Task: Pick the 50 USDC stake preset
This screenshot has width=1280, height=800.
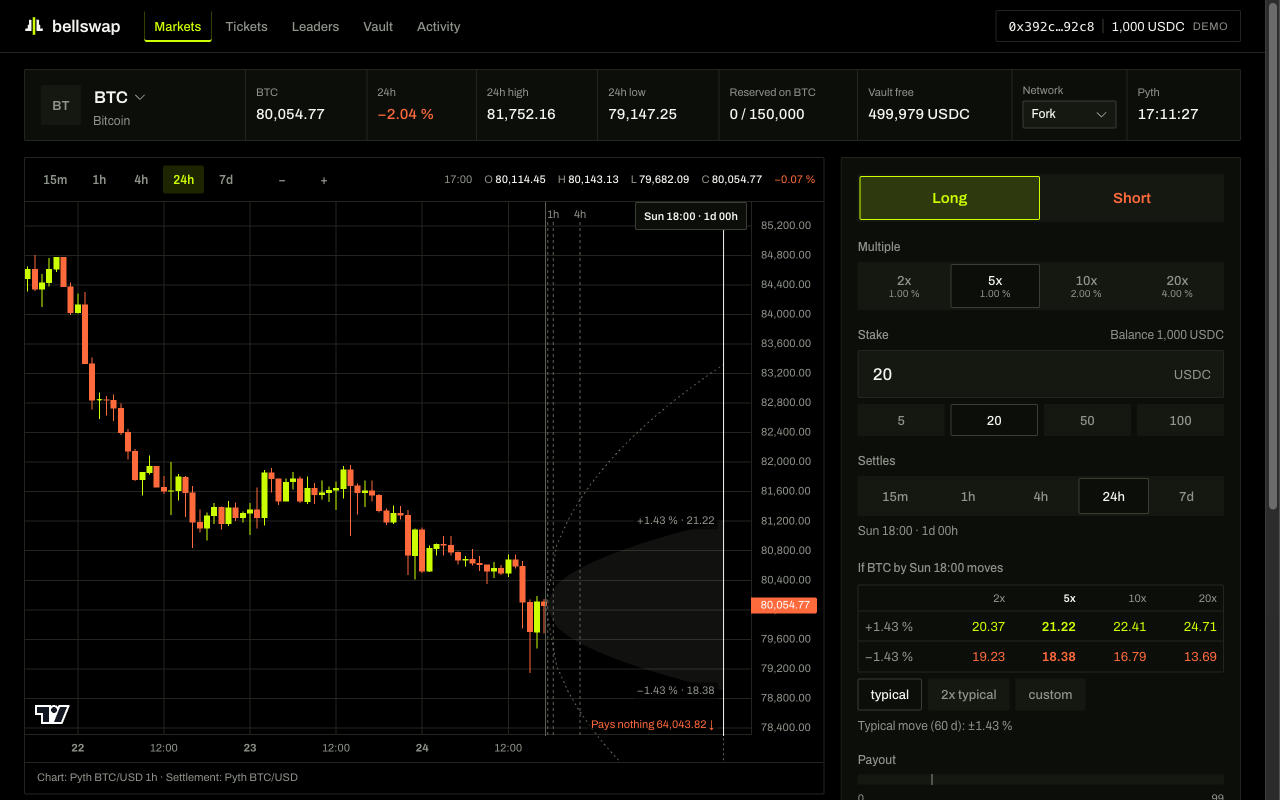Action: (x=1087, y=420)
